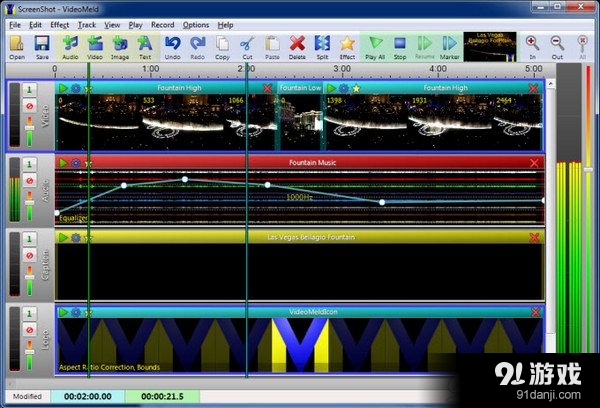Stop playback with the Stop button
The image size is (600, 408).
pos(400,47)
